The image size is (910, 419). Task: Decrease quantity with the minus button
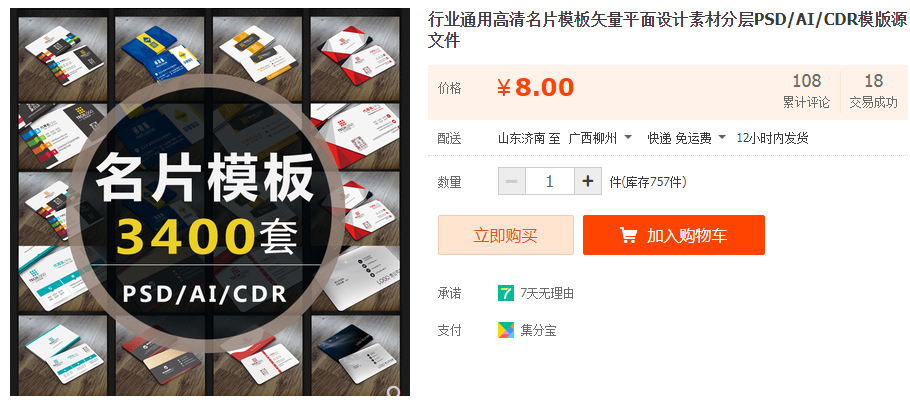point(511,182)
